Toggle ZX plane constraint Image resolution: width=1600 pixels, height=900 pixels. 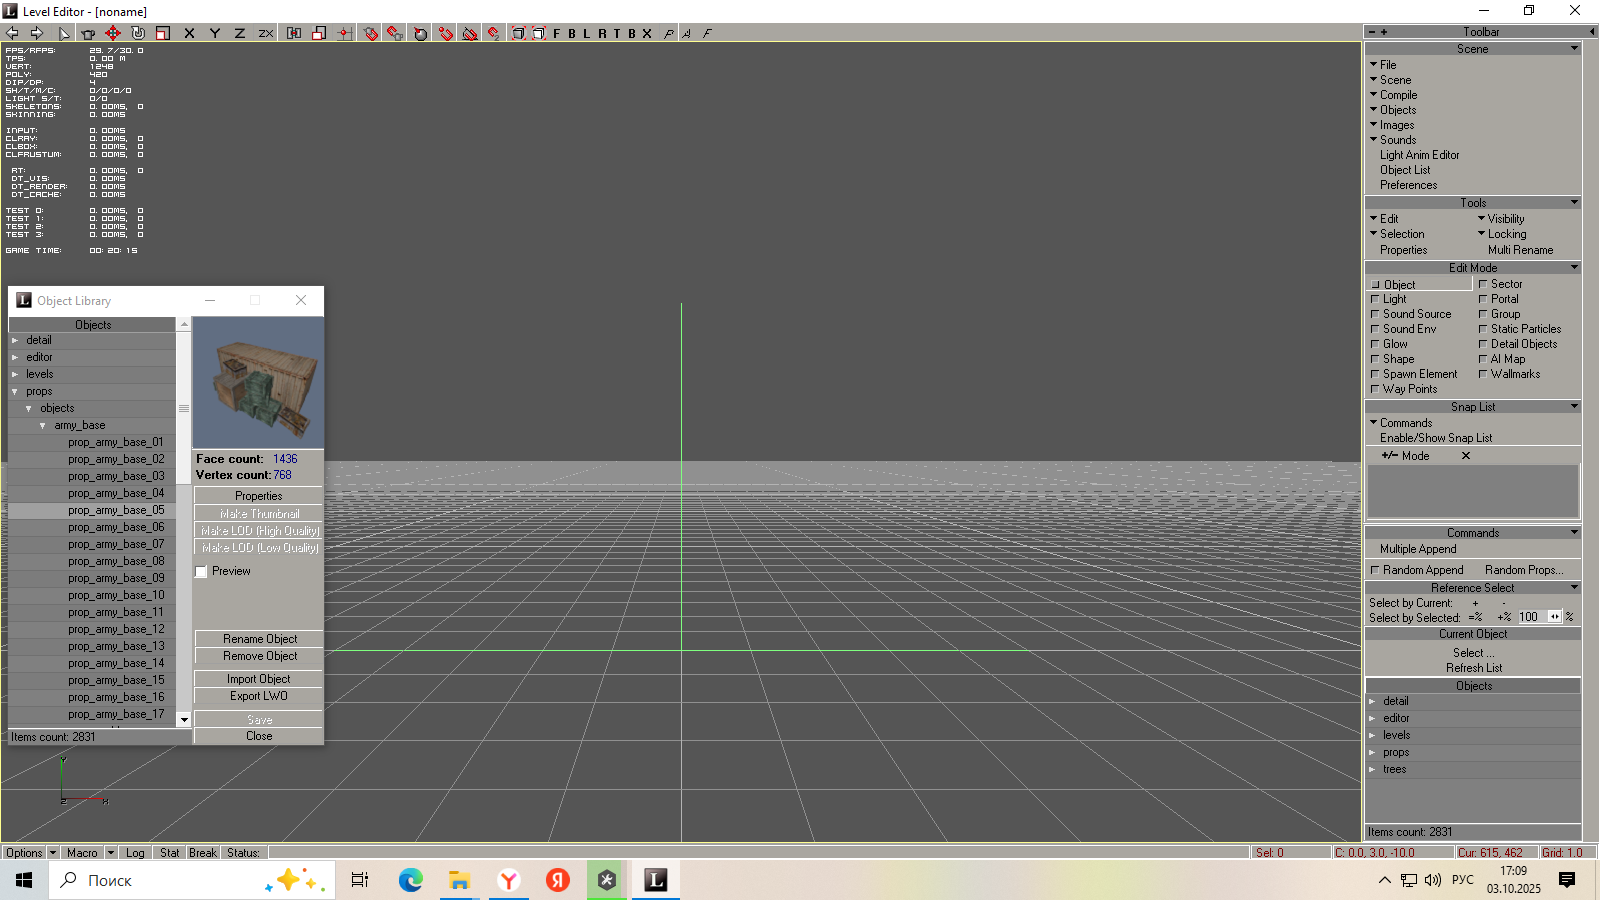click(x=266, y=33)
